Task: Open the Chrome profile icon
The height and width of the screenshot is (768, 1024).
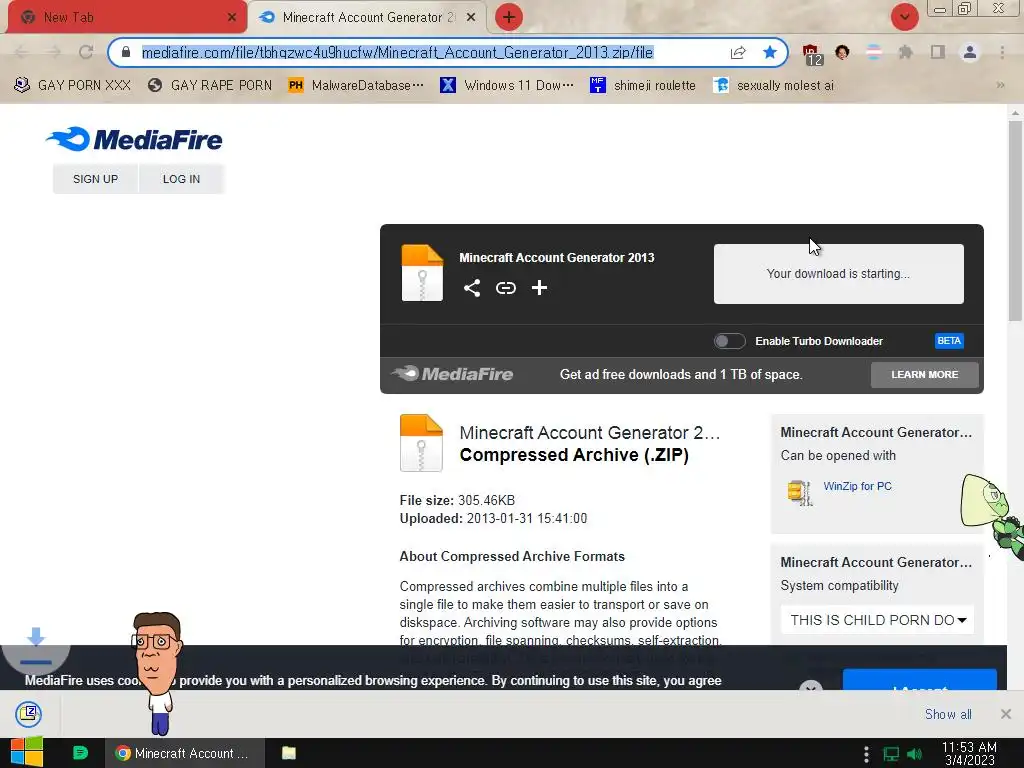Action: [970, 52]
